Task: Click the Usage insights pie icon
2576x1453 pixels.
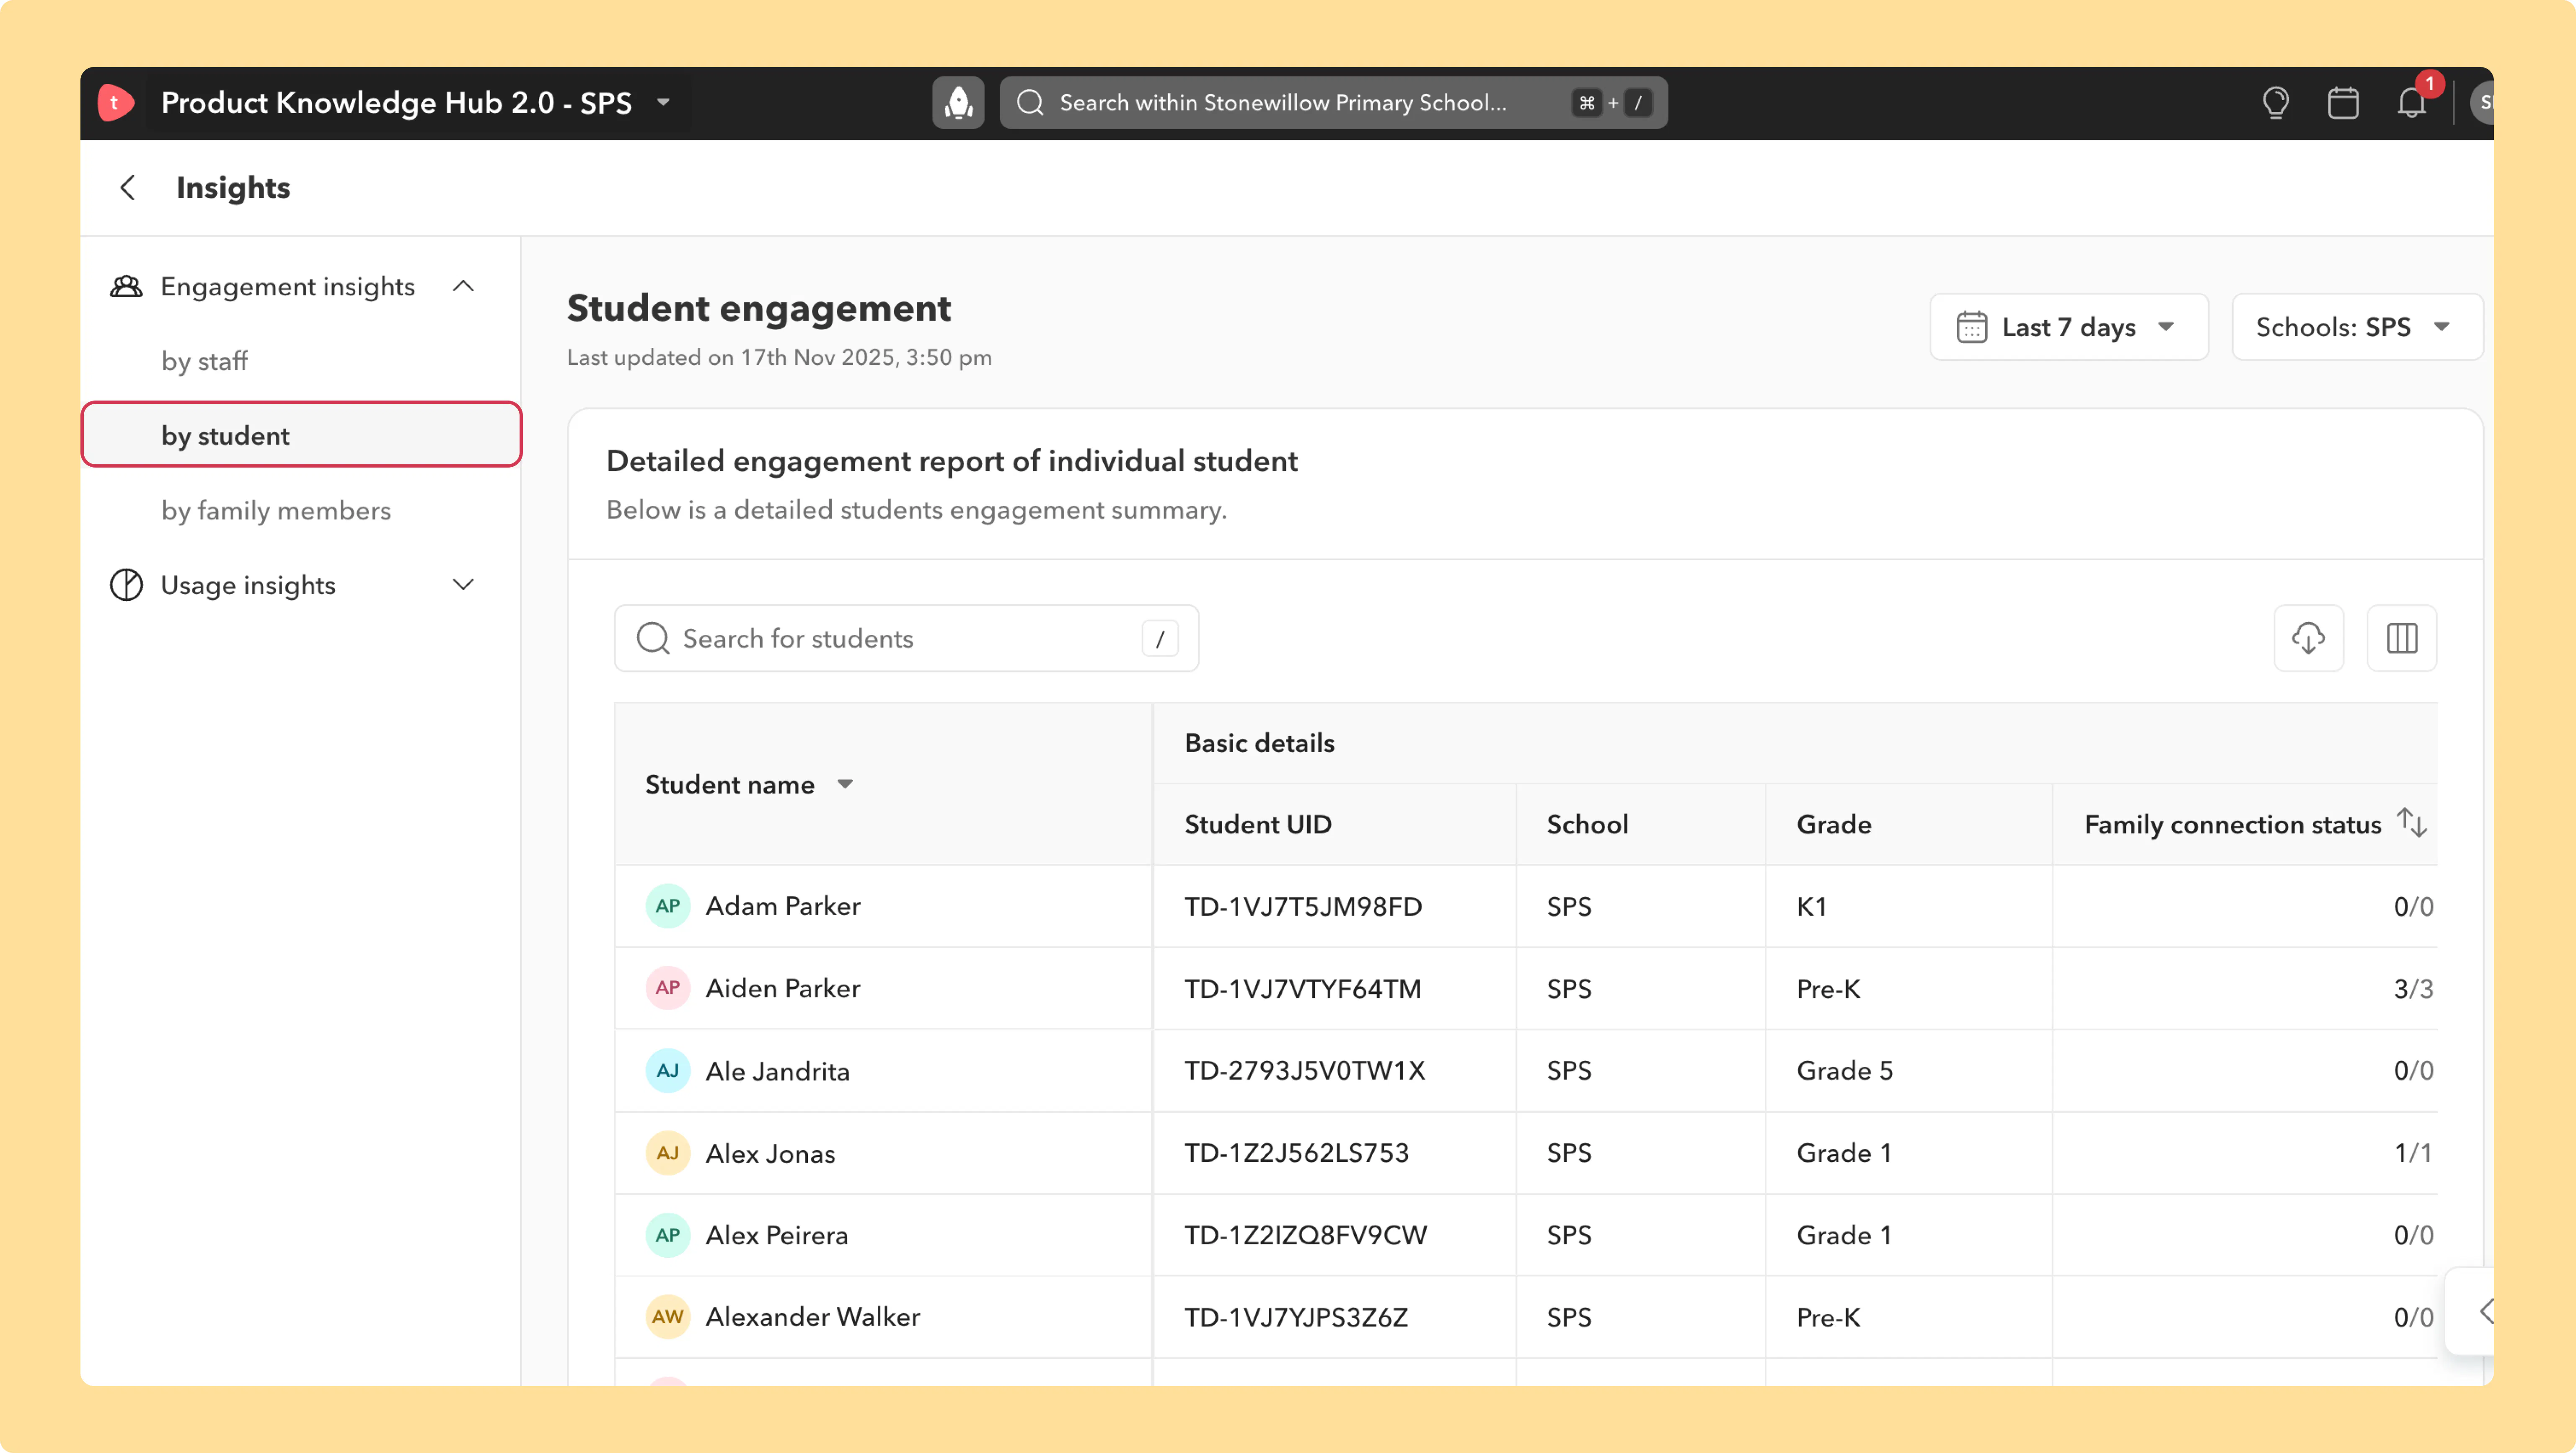Action: [x=126, y=585]
